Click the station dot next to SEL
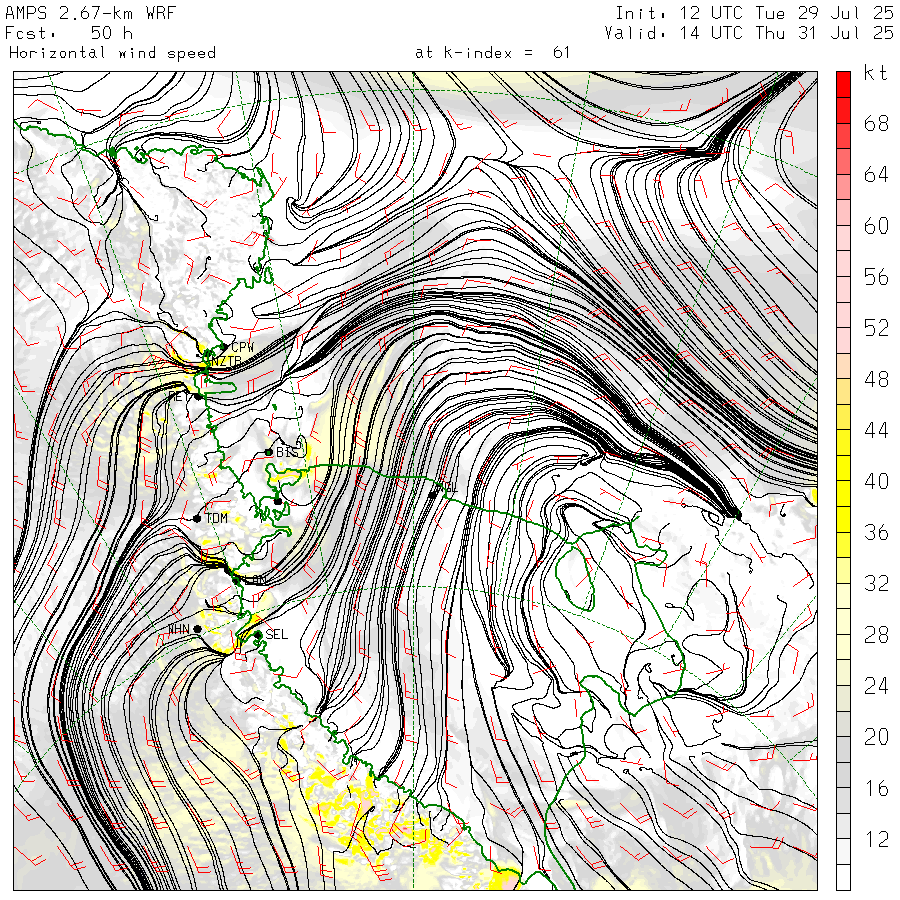The image size is (900, 900). click(258, 635)
